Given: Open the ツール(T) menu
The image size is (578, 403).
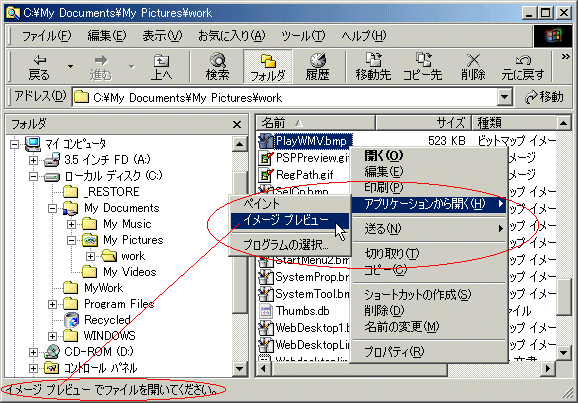Looking at the screenshot, I should click(x=303, y=36).
